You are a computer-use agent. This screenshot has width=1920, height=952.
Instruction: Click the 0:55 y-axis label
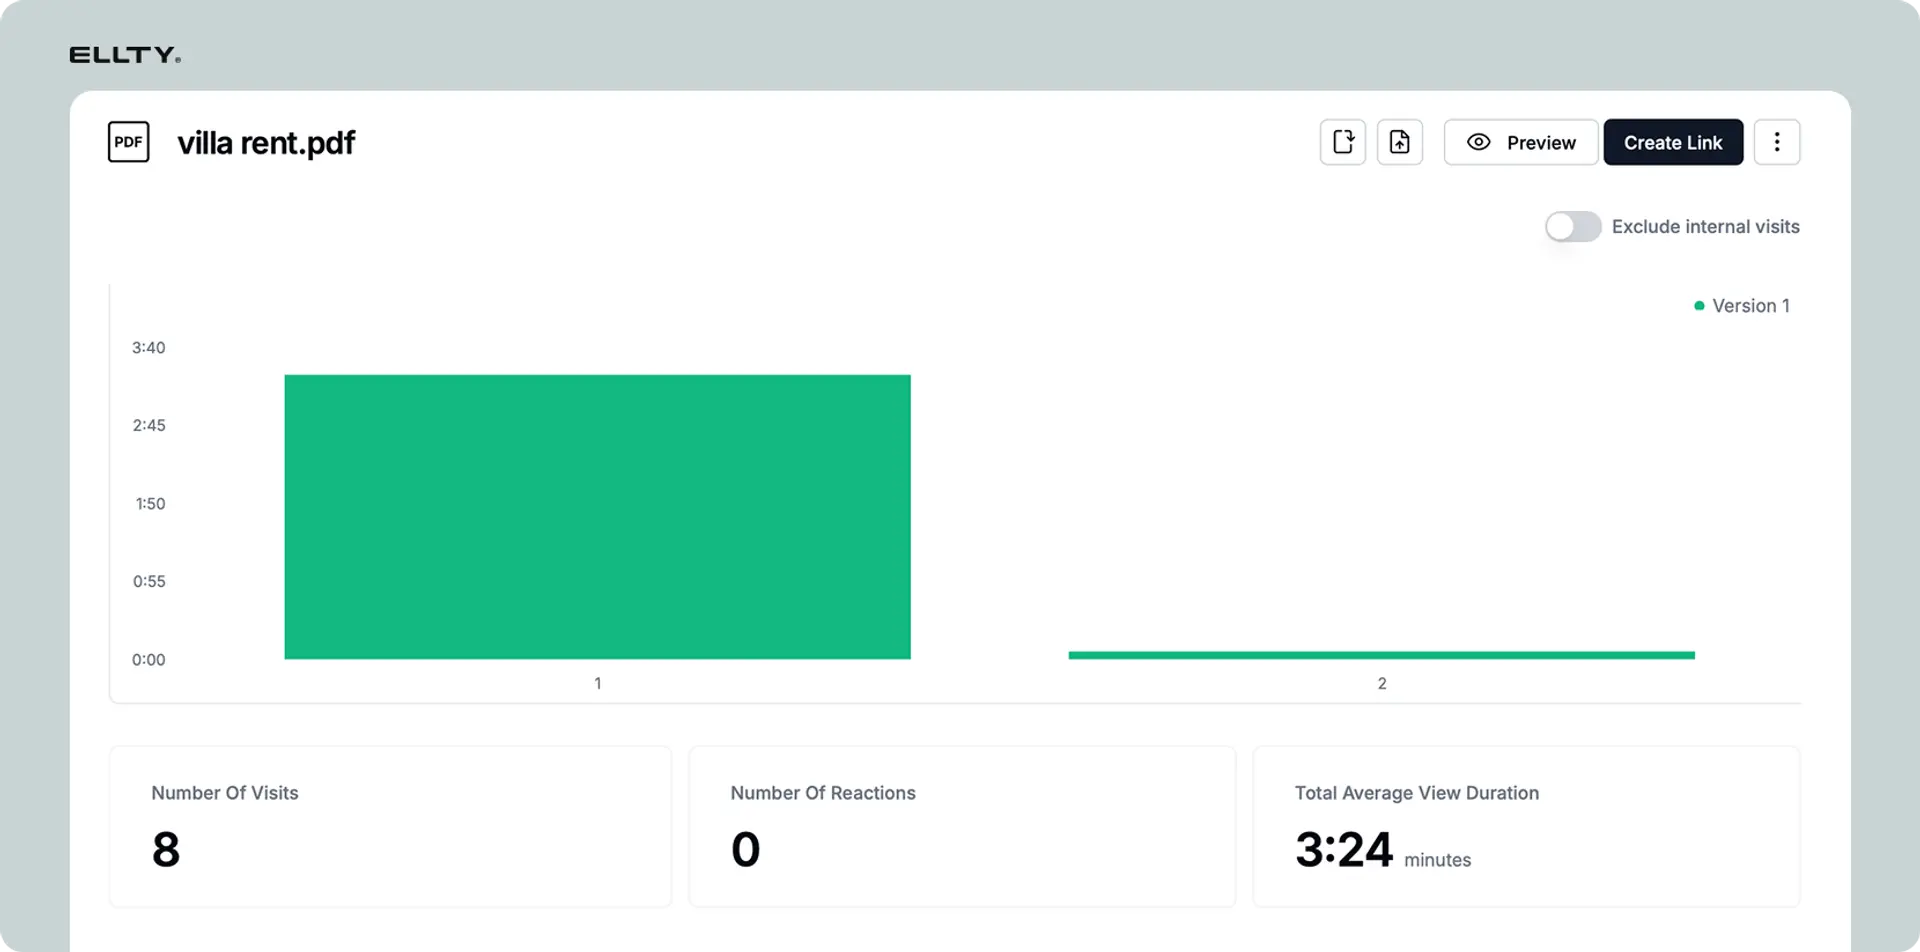coord(149,582)
